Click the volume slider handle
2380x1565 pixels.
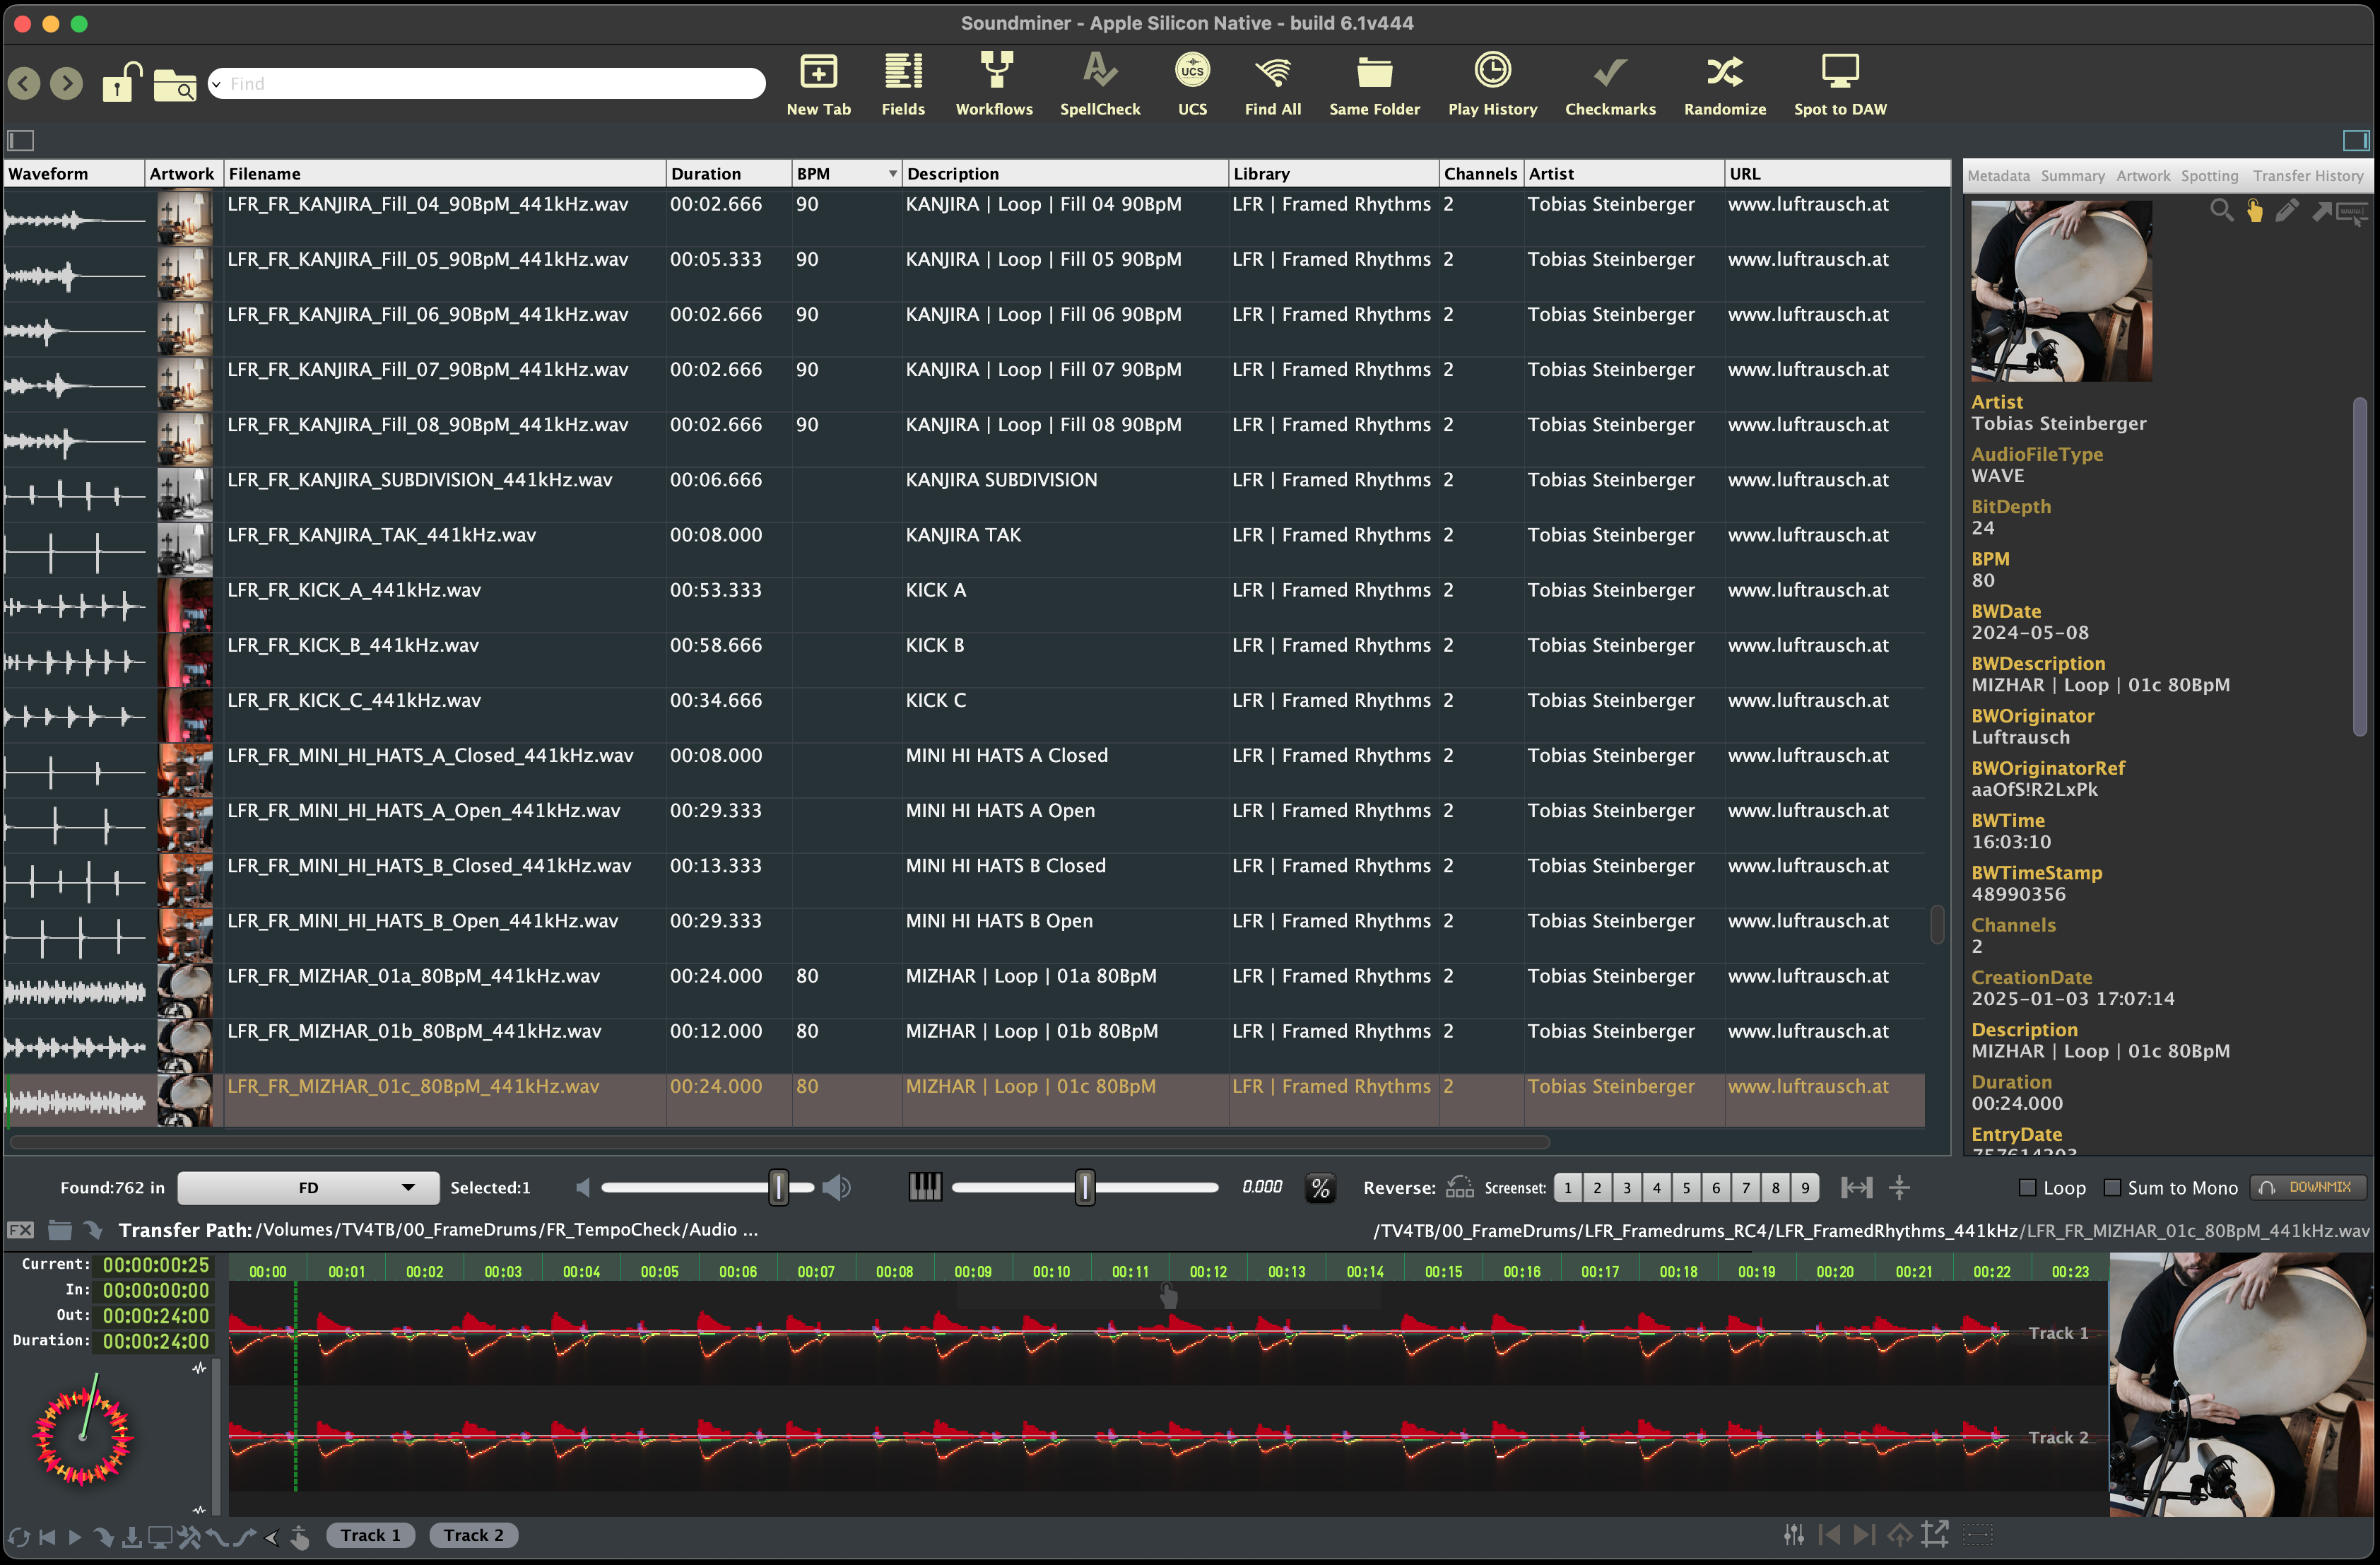[x=778, y=1187]
